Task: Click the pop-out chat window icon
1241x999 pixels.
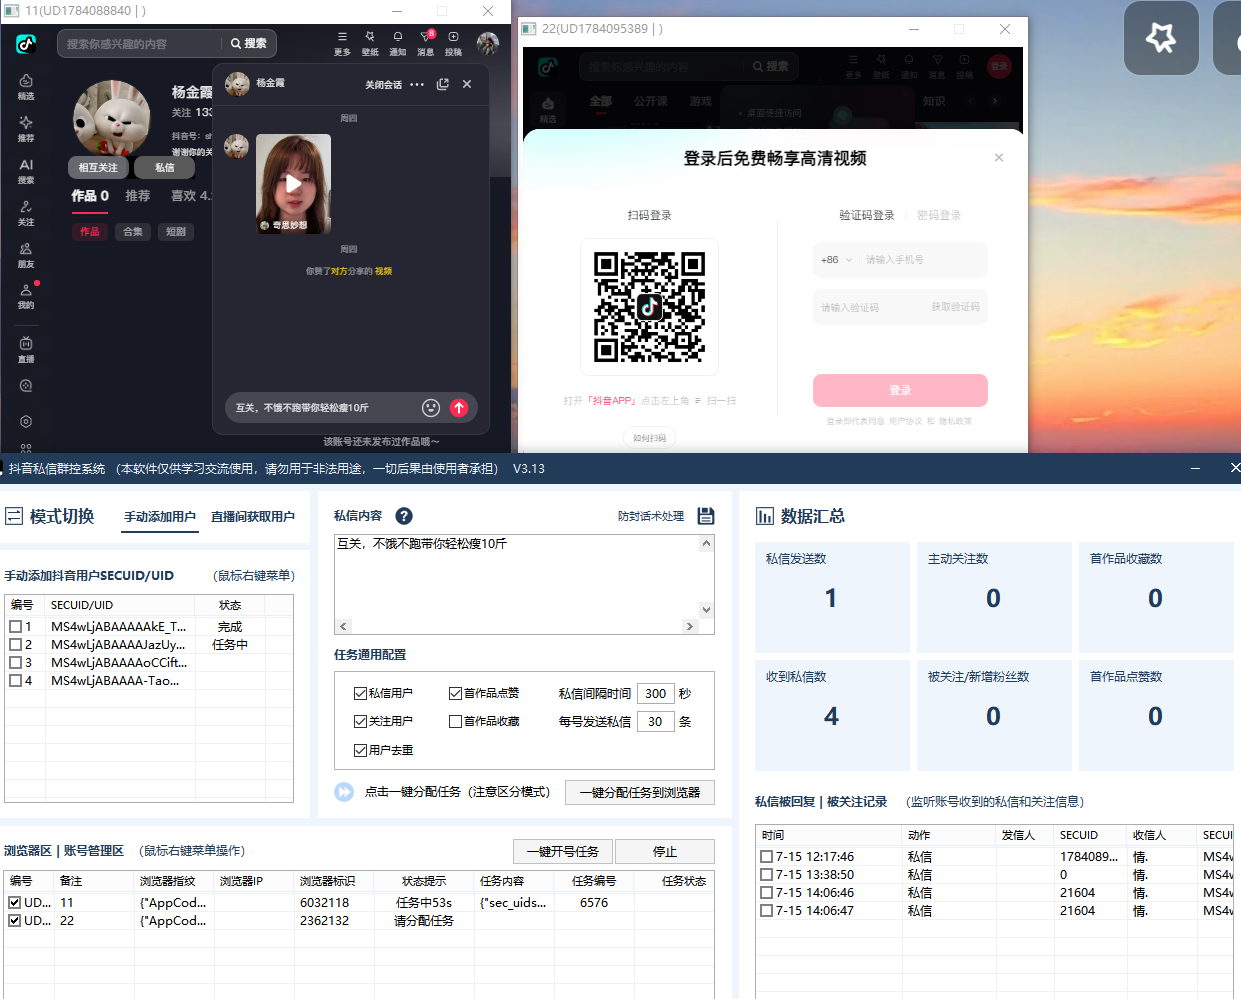Action: [443, 84]
